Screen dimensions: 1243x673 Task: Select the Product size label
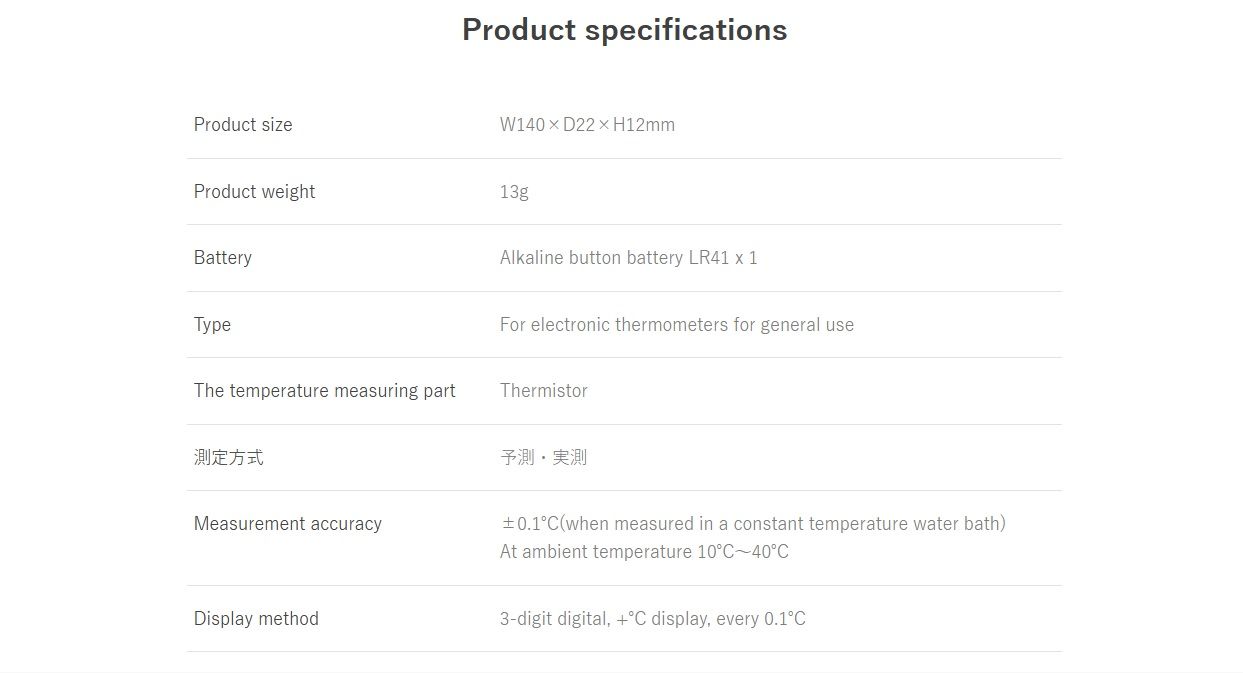(243, 125)
